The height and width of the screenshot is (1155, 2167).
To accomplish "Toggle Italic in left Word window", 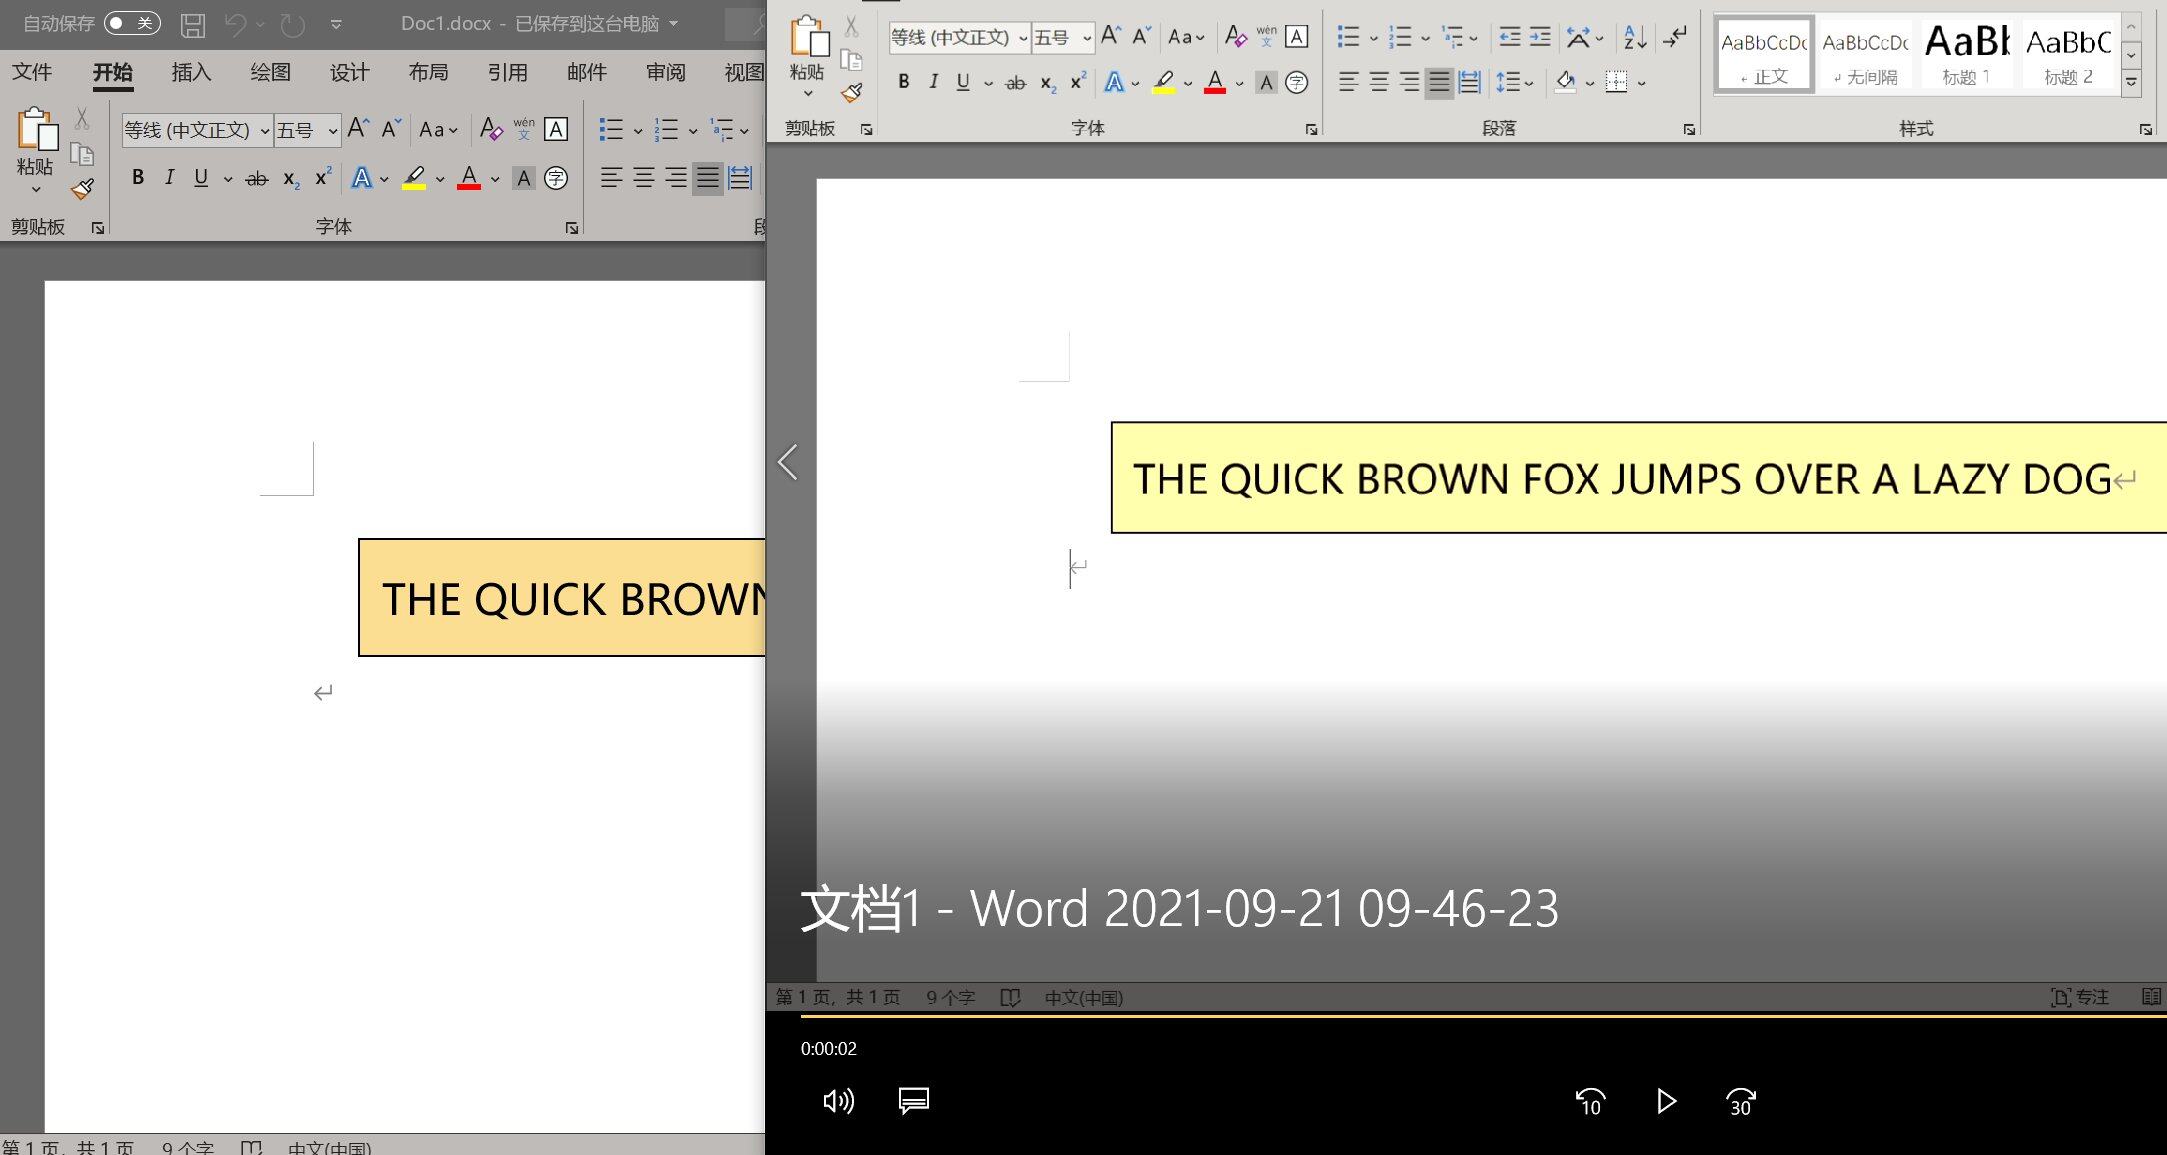I will pyautogui.click(x=169, y=178).
